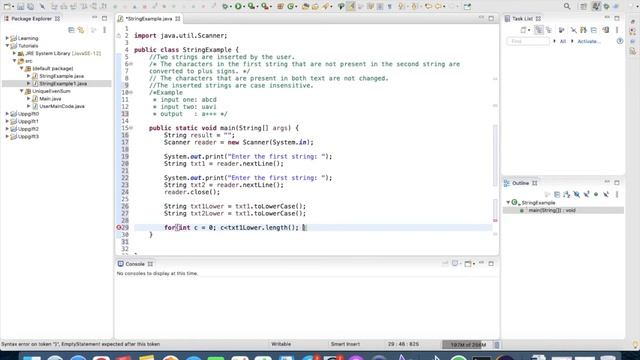This screenshot has height=360, width=640.
Task: Collapse the UniqueEvenSum package
Action: pyautogui.click(x=22, y=91)
